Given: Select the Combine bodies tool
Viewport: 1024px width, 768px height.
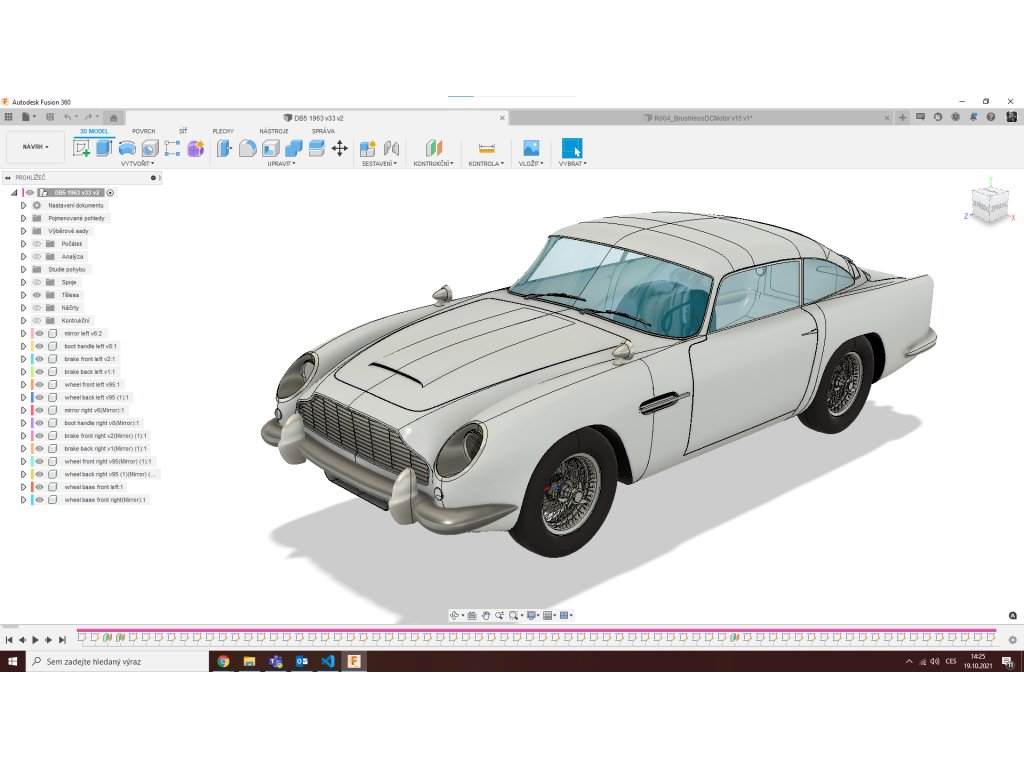Looking at the screenshot, I should tap(293, 148).
